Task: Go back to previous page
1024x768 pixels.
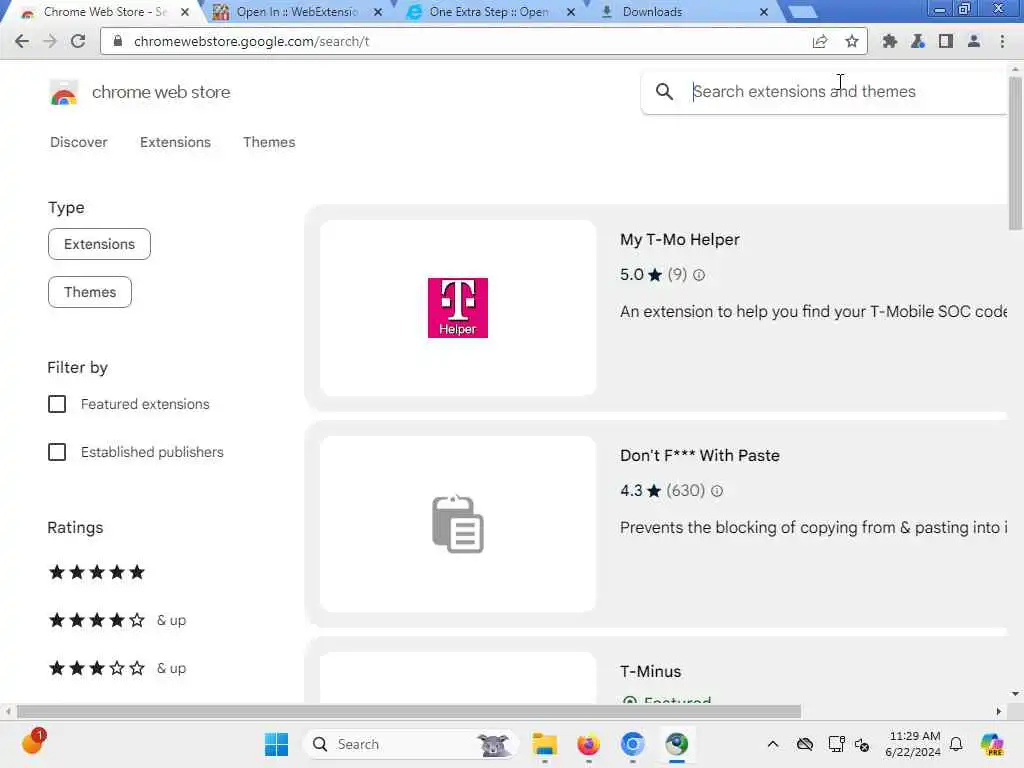Action: click(22, 41)
